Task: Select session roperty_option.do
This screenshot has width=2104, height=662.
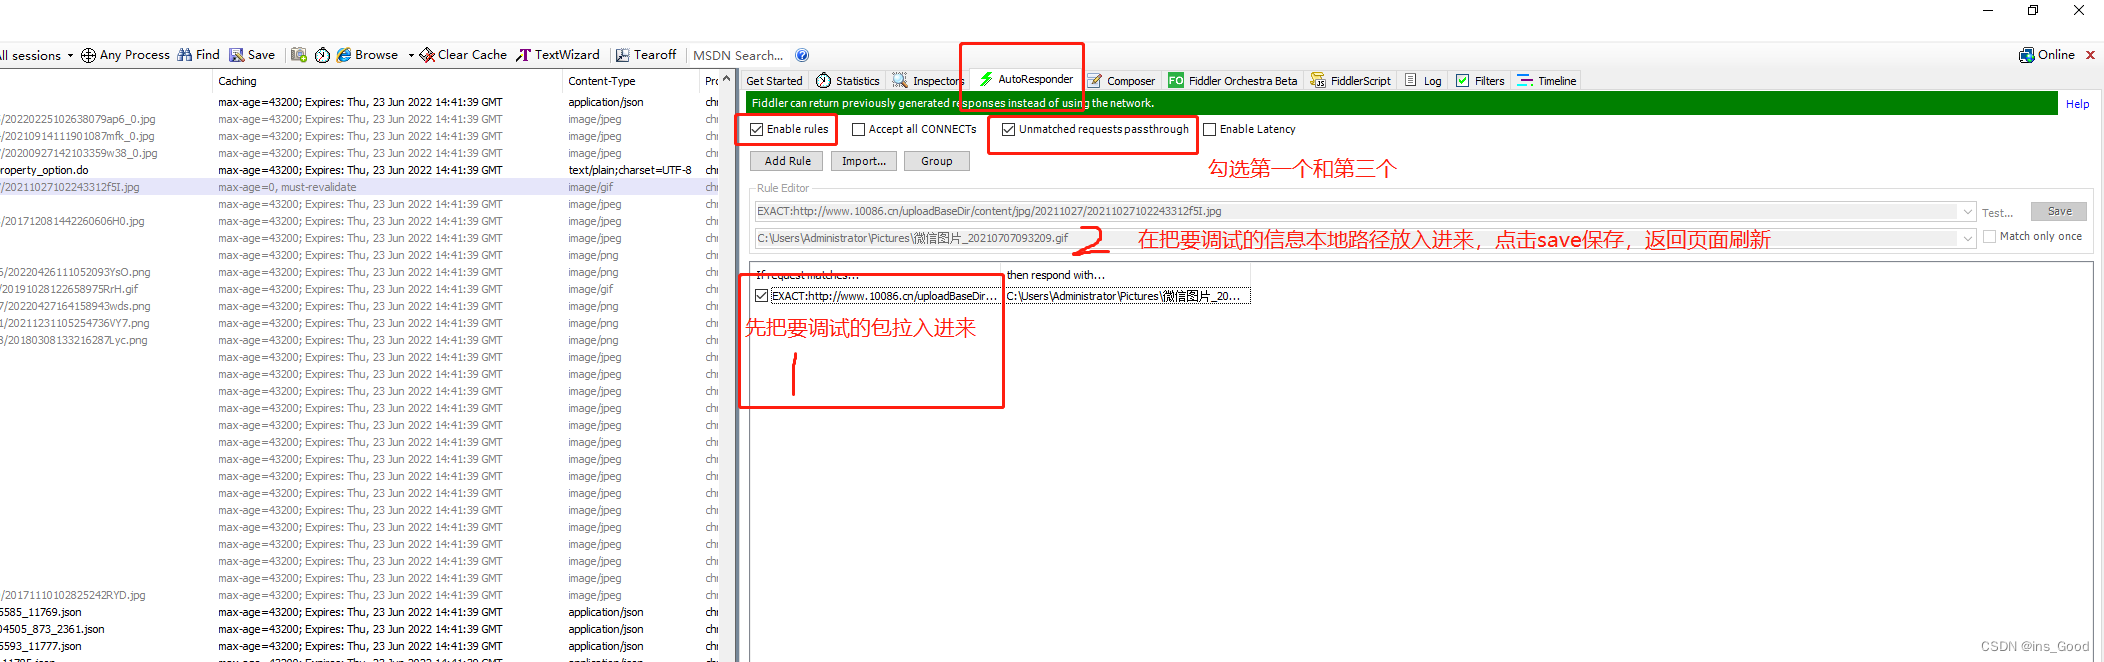Action: [44, 170]
